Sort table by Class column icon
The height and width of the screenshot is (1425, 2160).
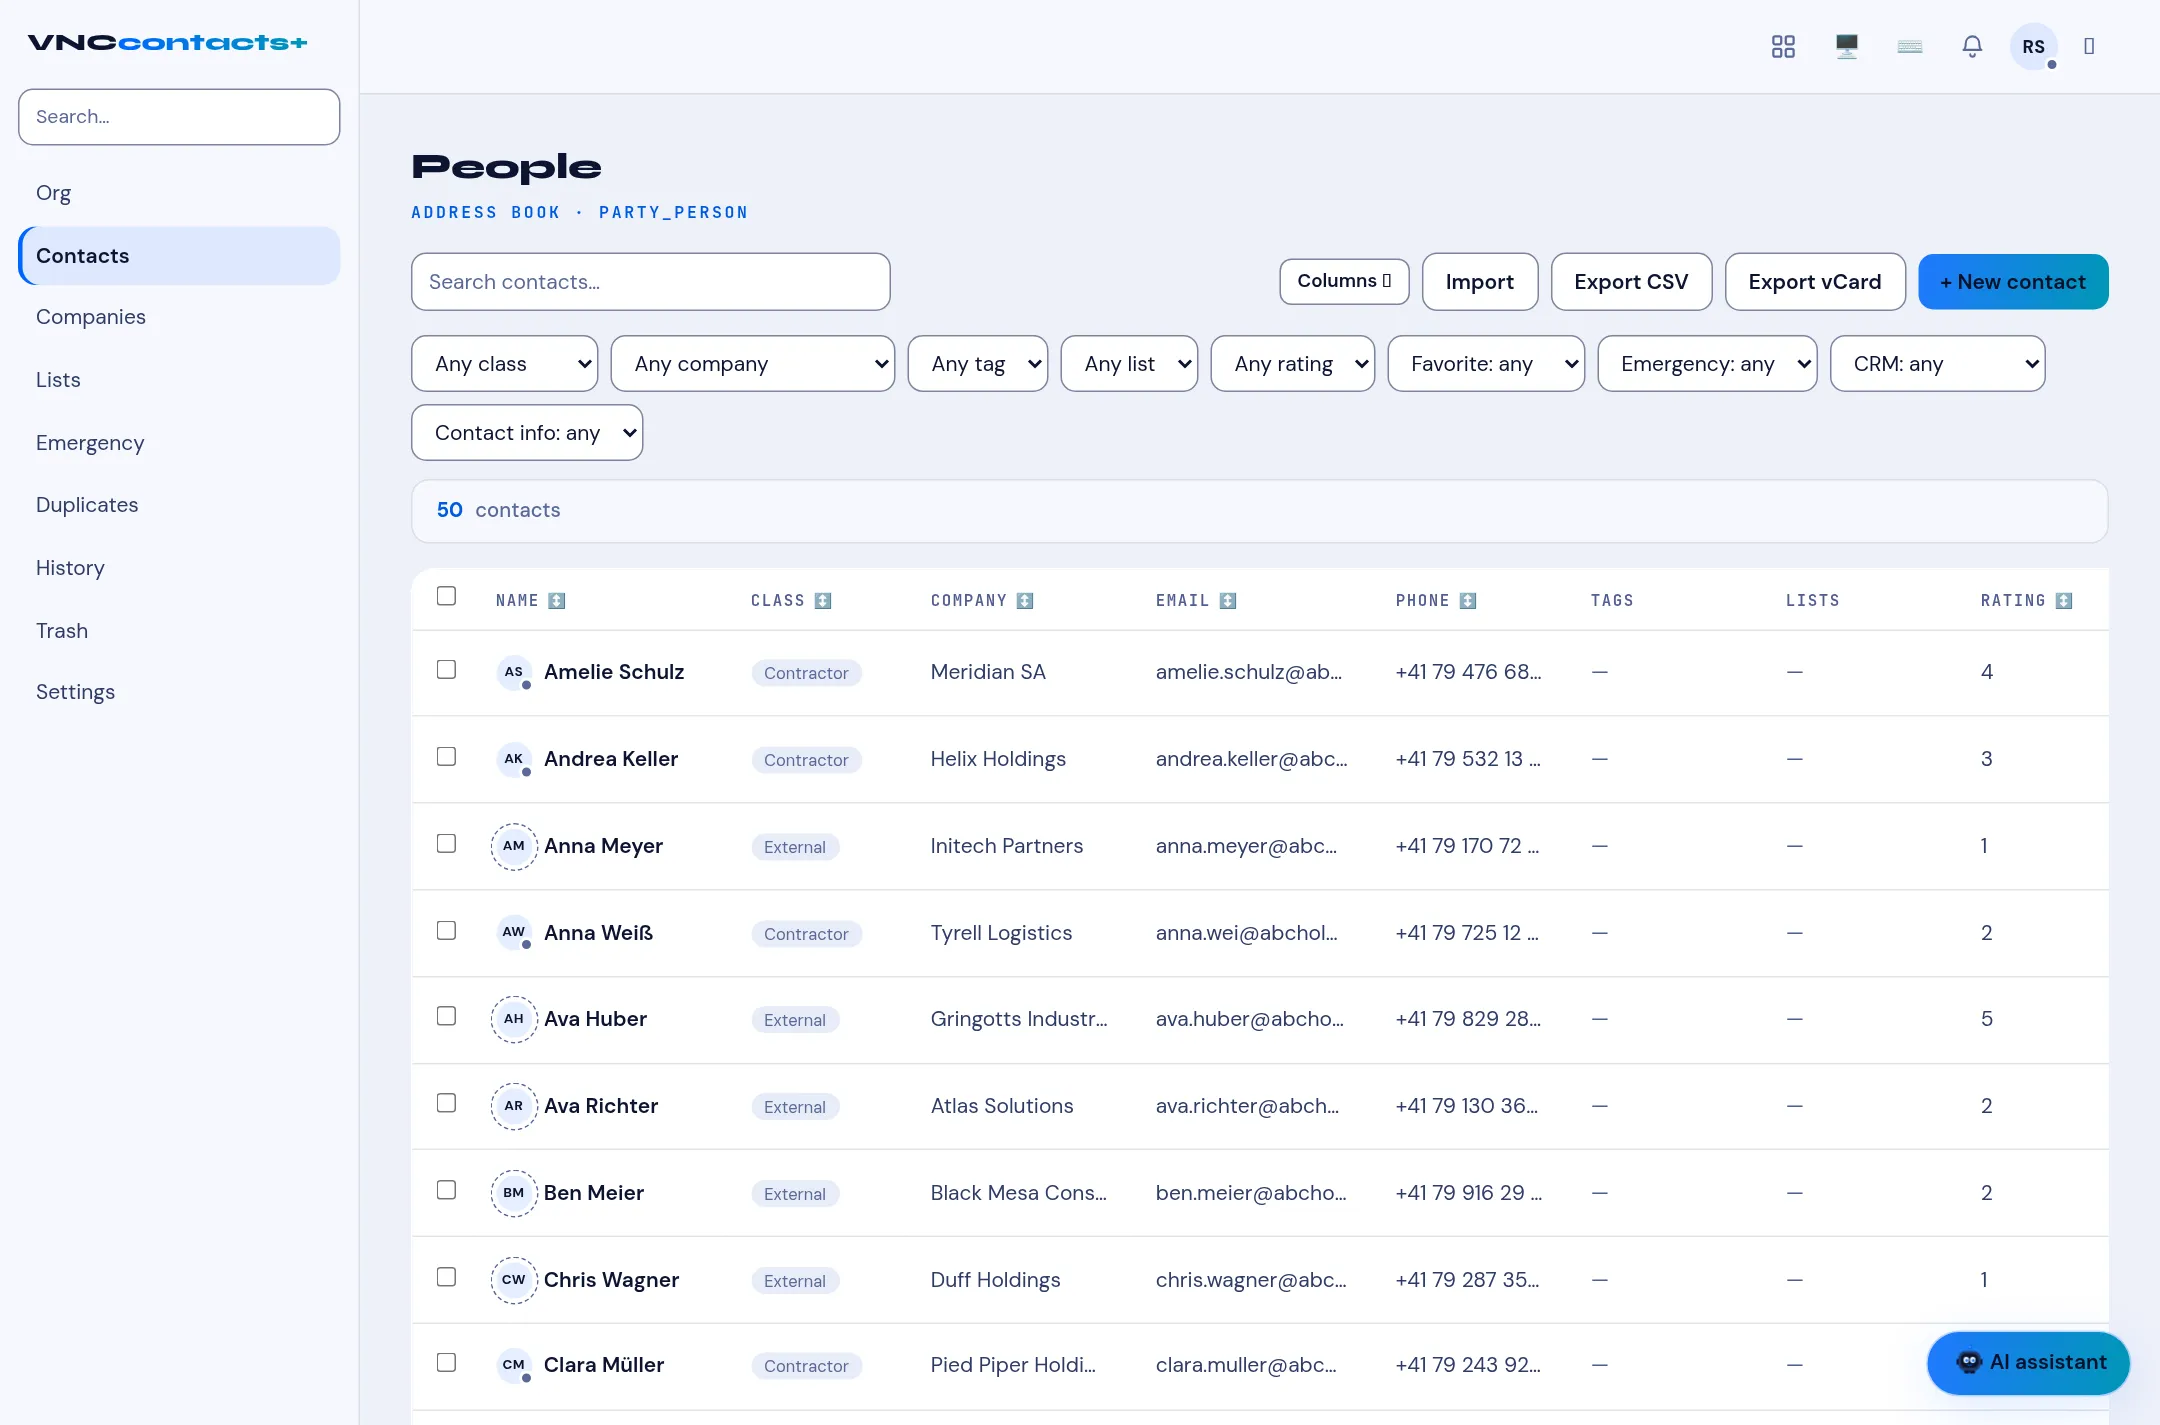pyautogui.click(x=823, y=601)
